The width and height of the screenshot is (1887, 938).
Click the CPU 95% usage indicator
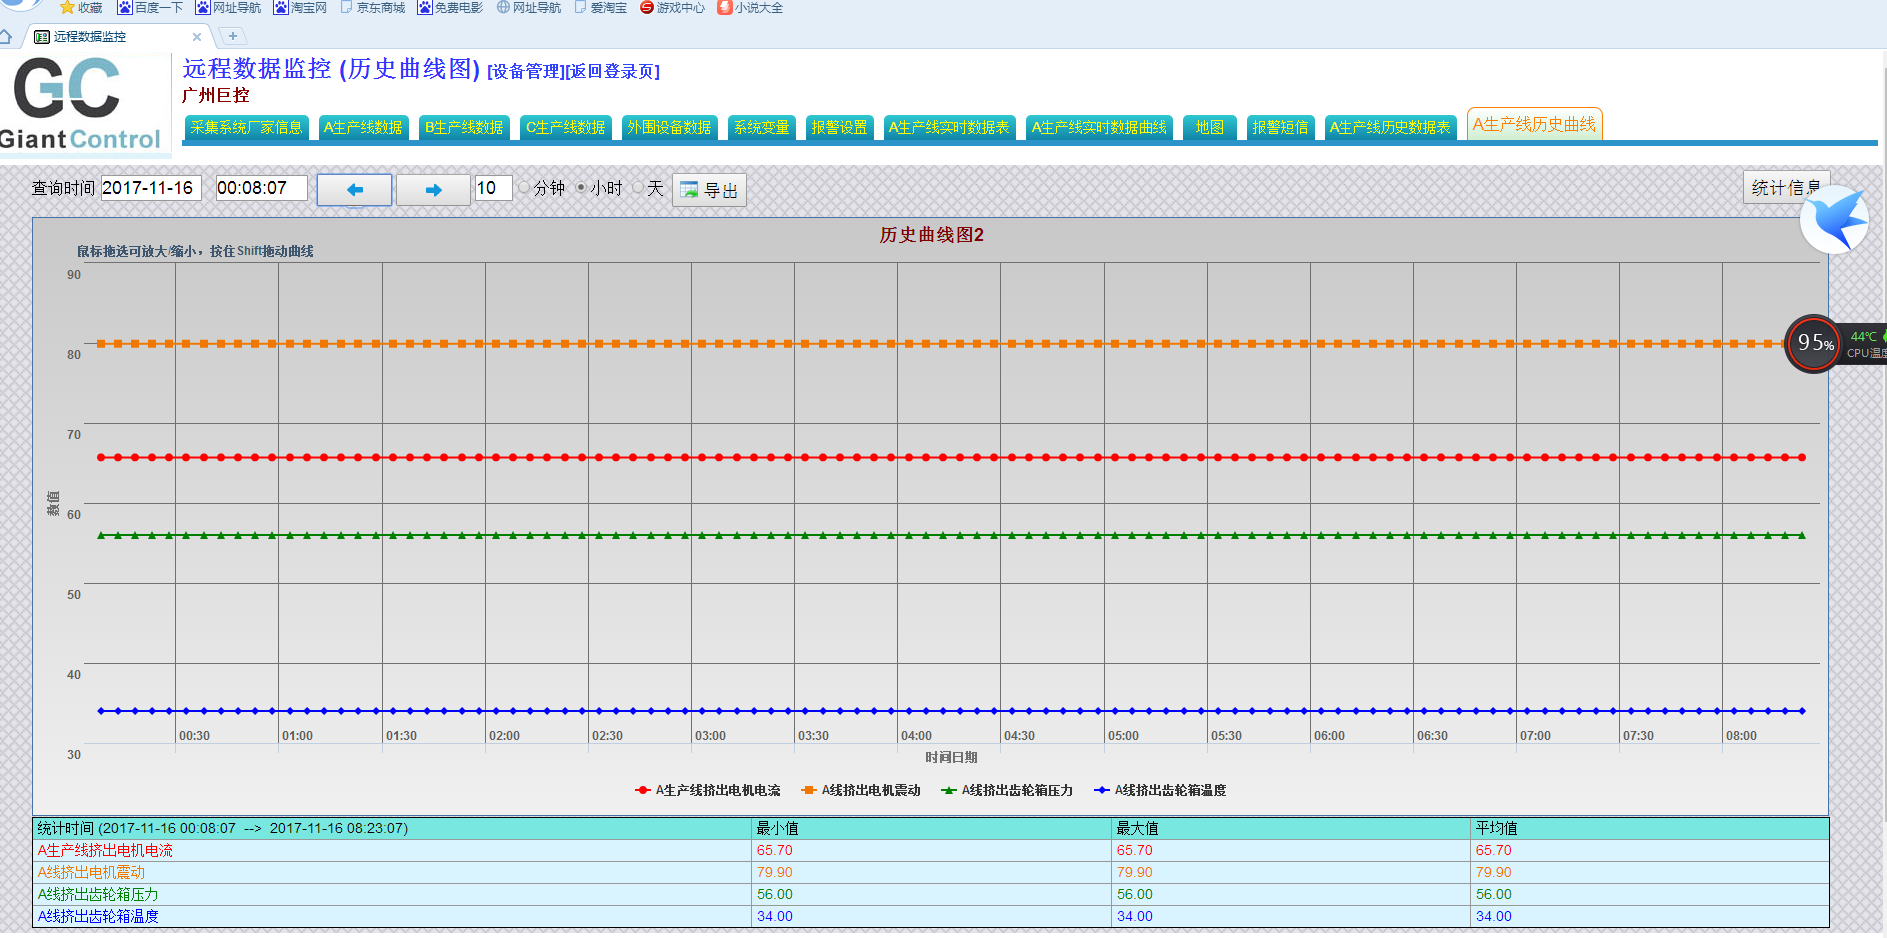pyautogui.click(x=1814, y=343)
